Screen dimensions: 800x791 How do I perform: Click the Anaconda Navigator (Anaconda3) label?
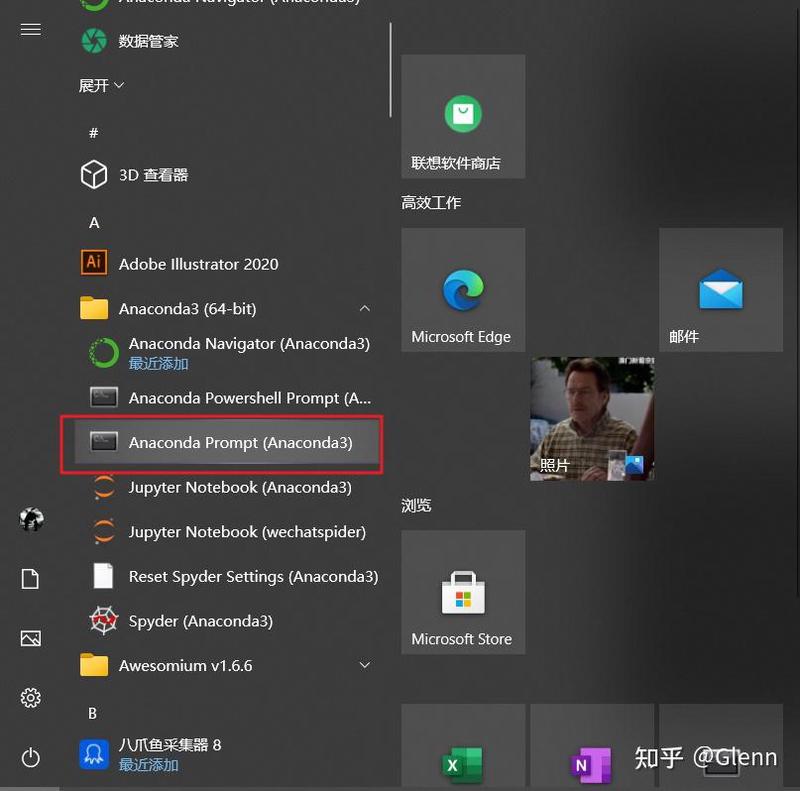click(x=249, y=343)
